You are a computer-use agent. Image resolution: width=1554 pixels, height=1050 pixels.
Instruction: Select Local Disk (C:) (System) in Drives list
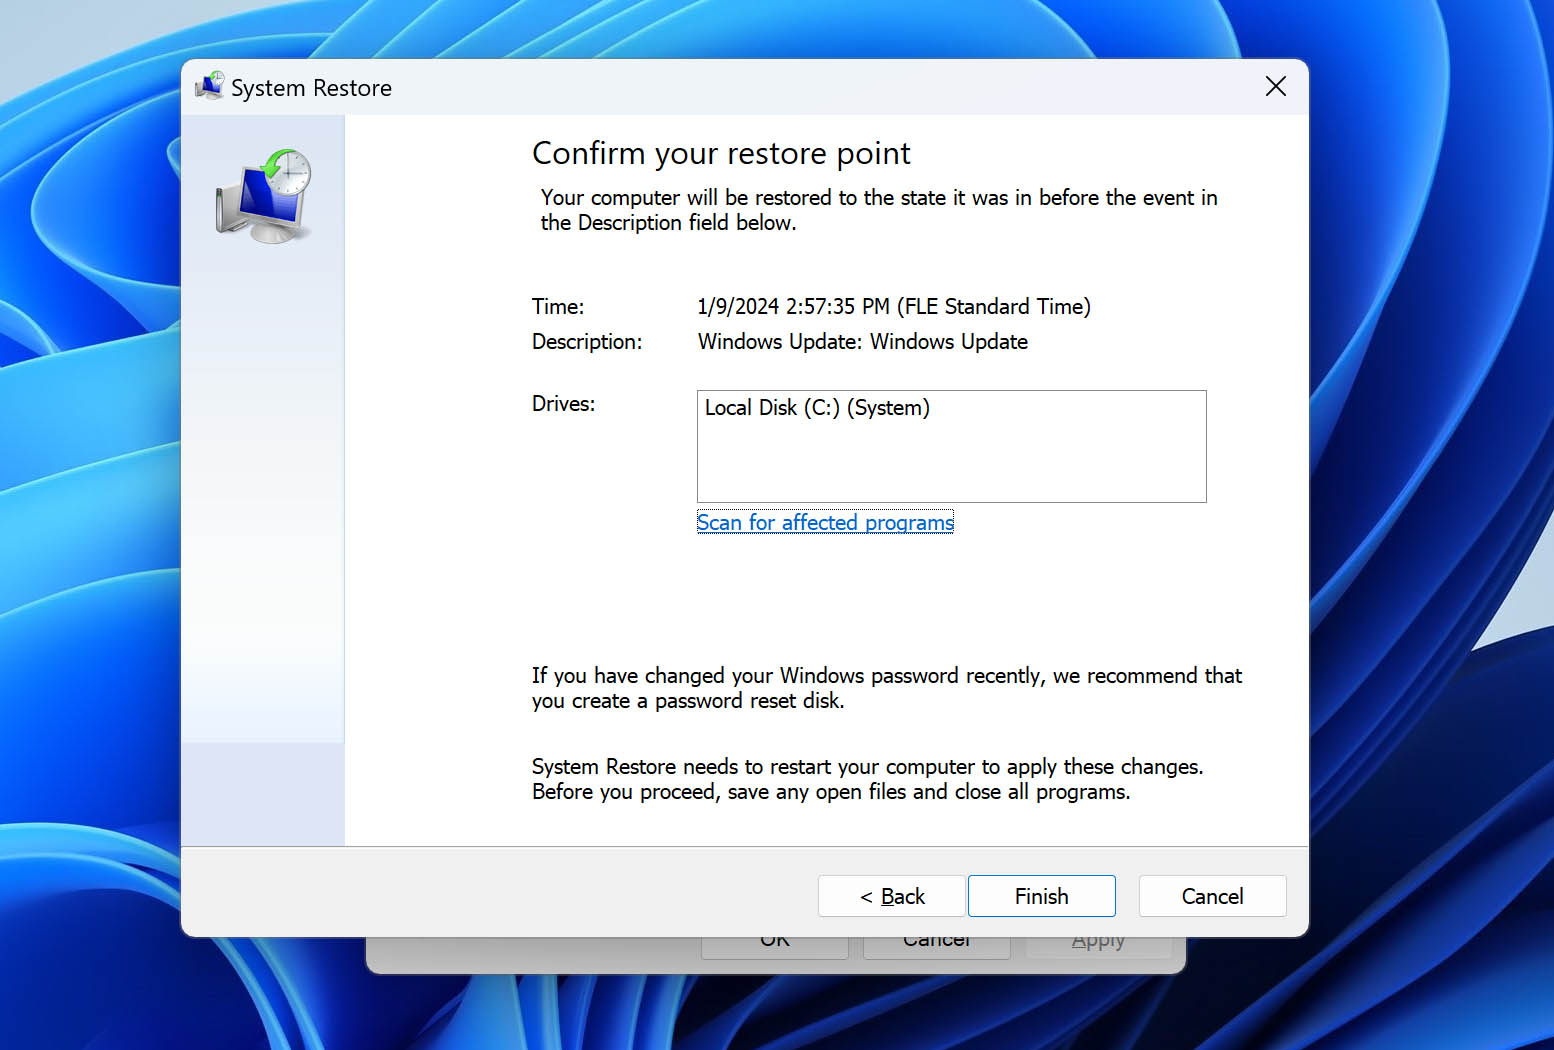point(817,408)
